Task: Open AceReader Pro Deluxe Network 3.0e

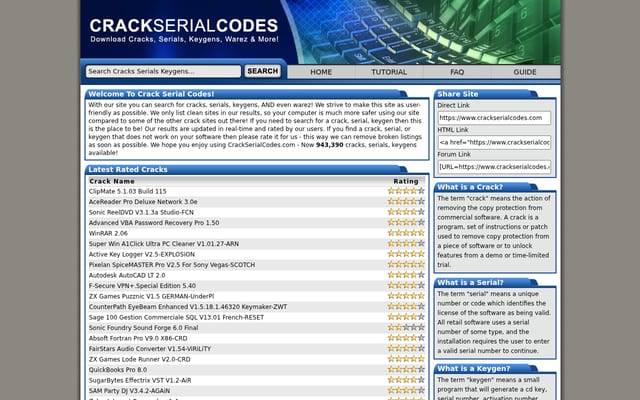Action: [x=143, y=202]
